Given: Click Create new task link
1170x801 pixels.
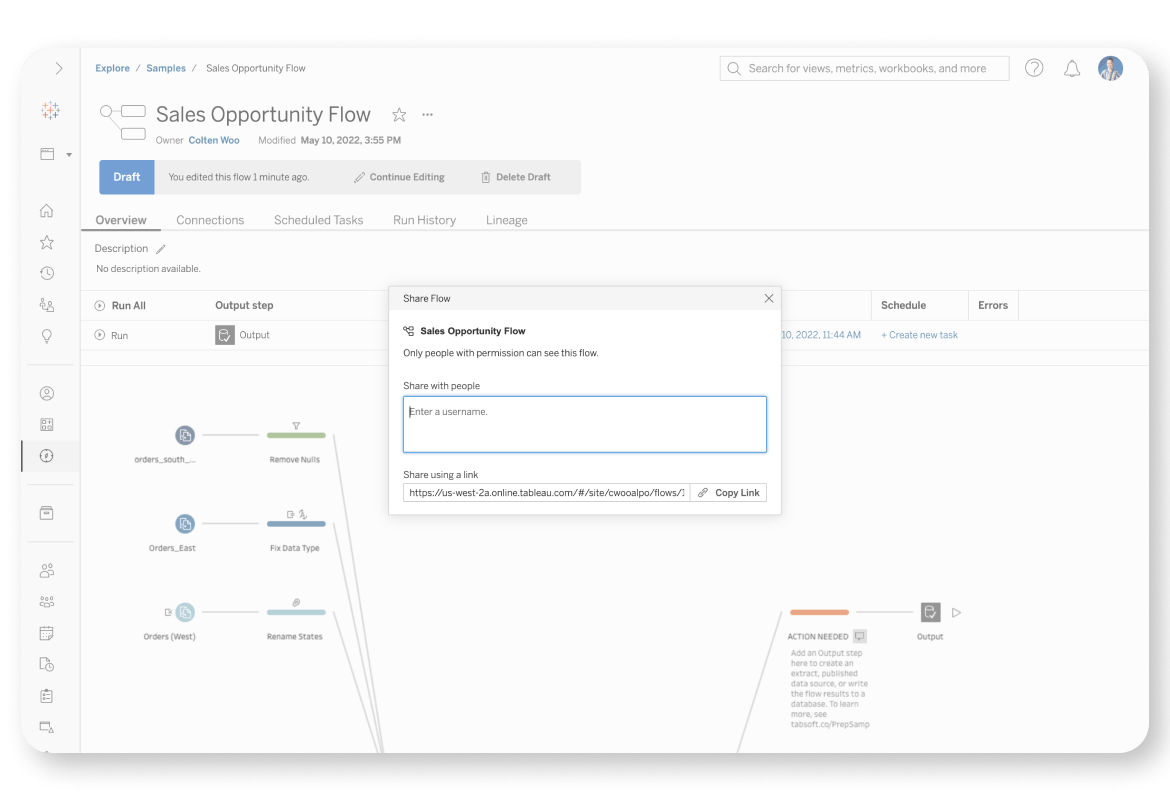Looking at the screenshot, I should coord(919,335).
